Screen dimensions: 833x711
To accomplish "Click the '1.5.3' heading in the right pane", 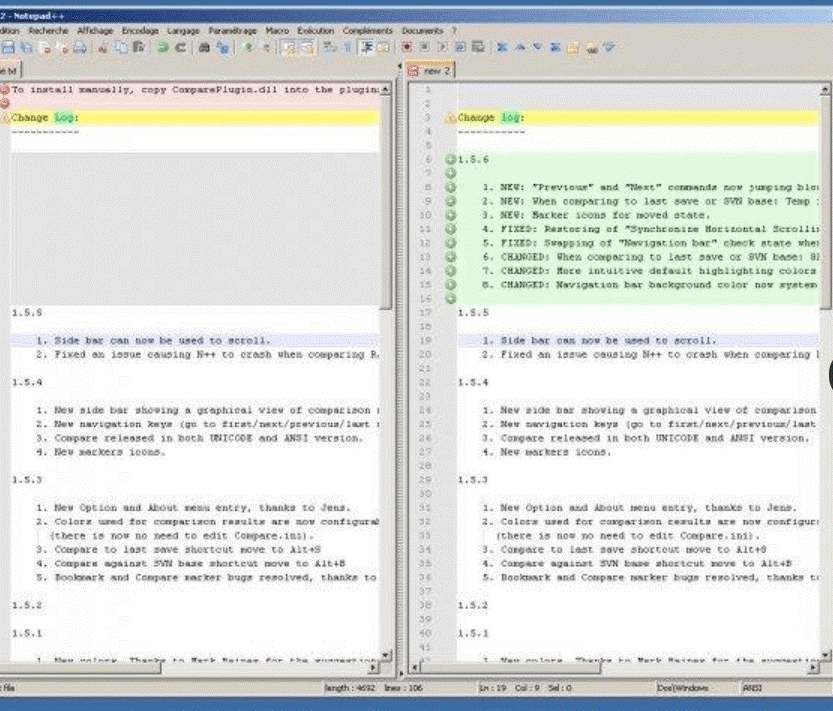I will tap(473, 480).
